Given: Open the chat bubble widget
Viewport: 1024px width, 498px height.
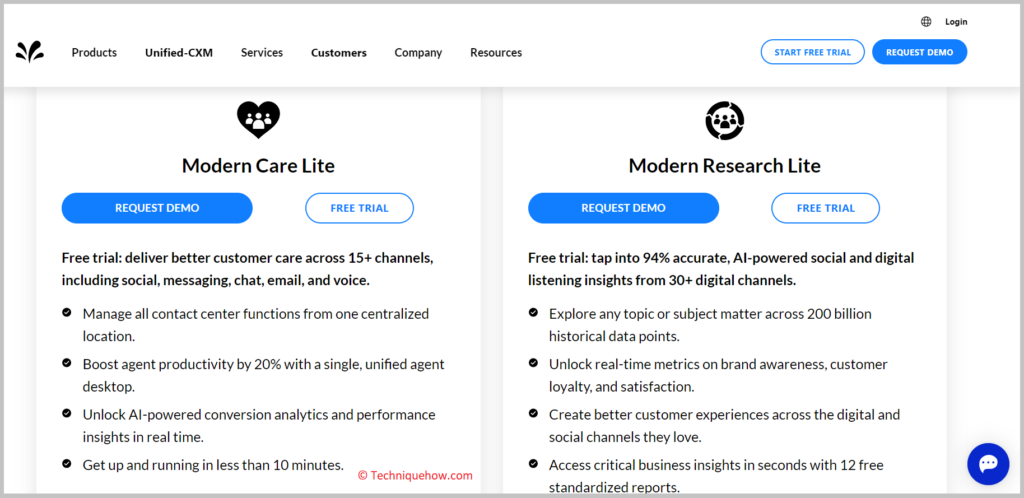Looking at the screenshot, I should click(x=988, y=464).
